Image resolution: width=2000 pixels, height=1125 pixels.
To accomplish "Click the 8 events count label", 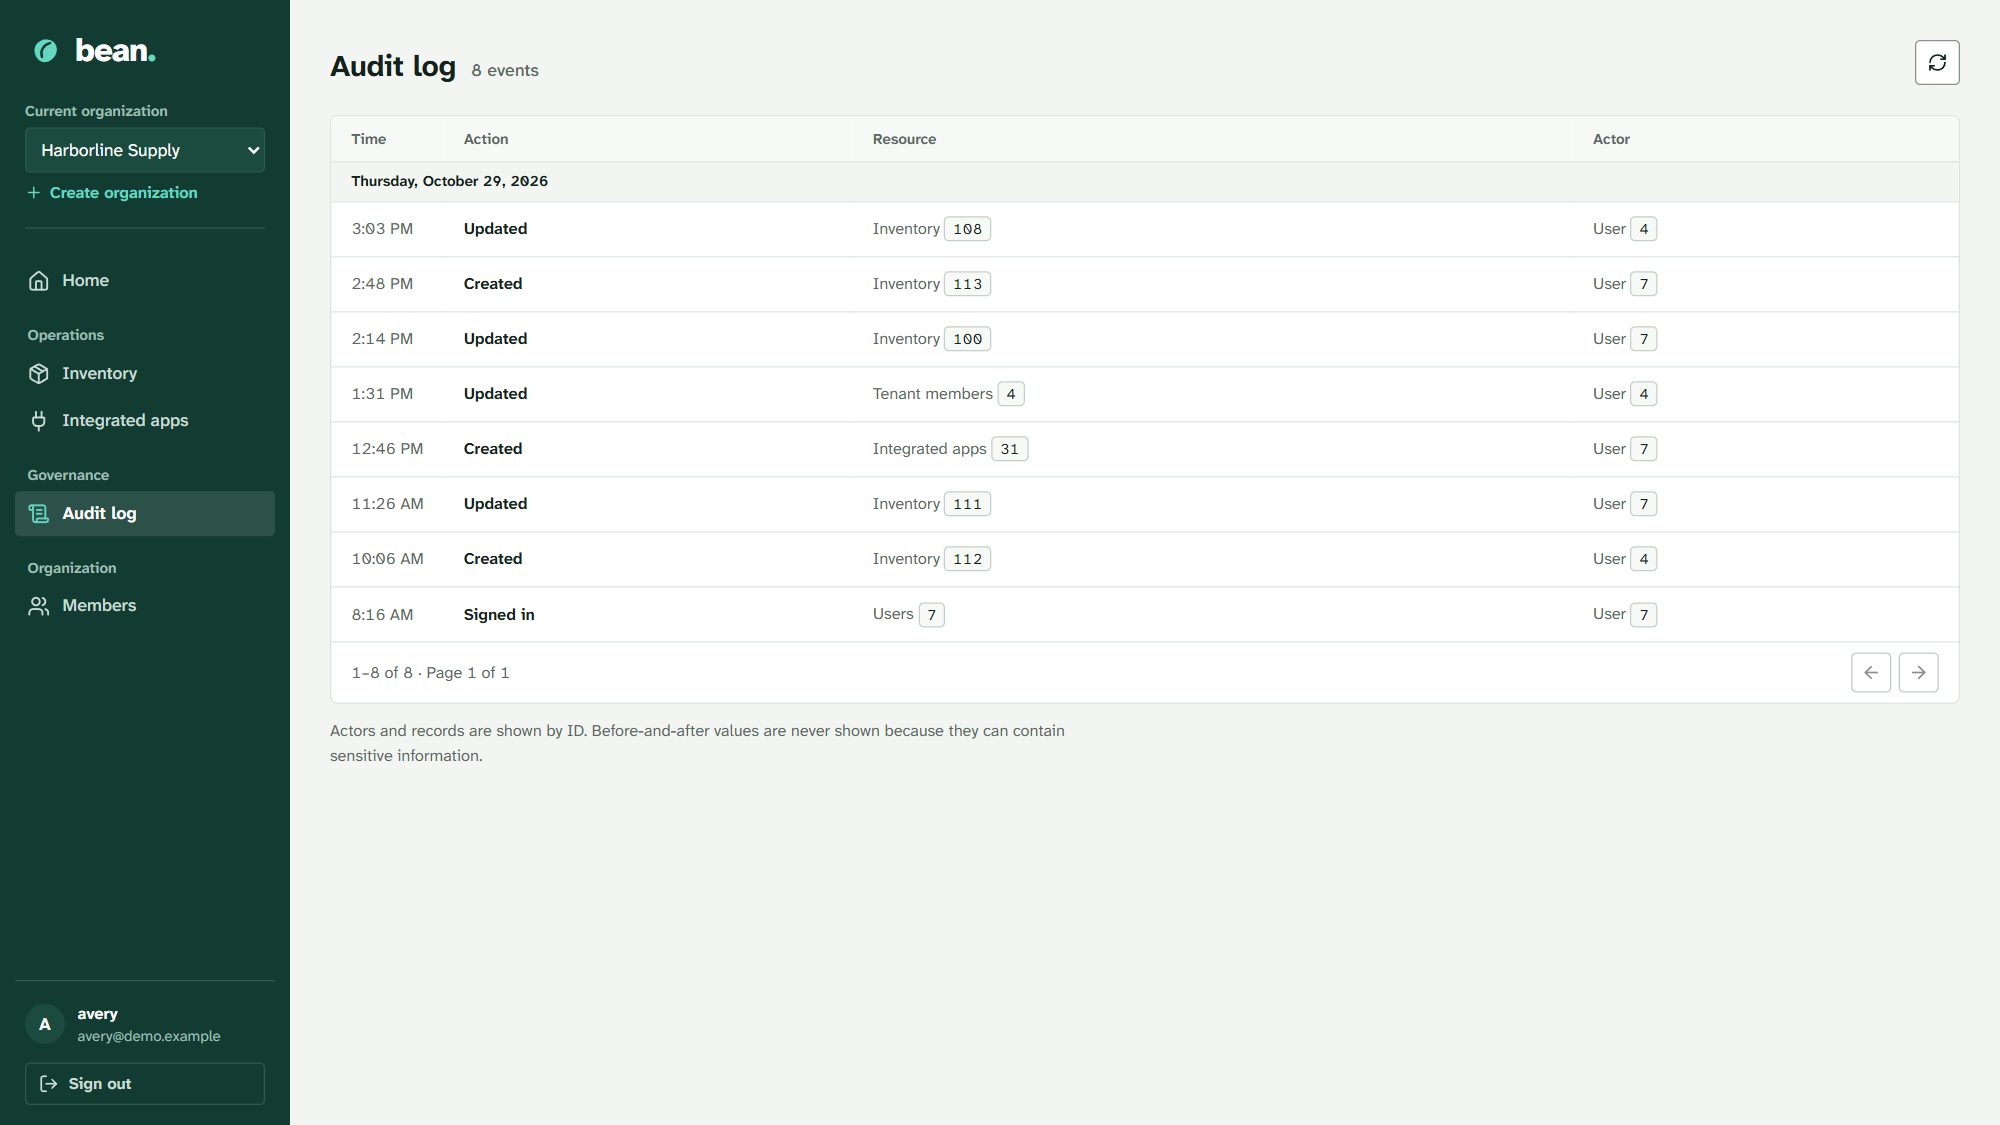I will tap(505, 71).
